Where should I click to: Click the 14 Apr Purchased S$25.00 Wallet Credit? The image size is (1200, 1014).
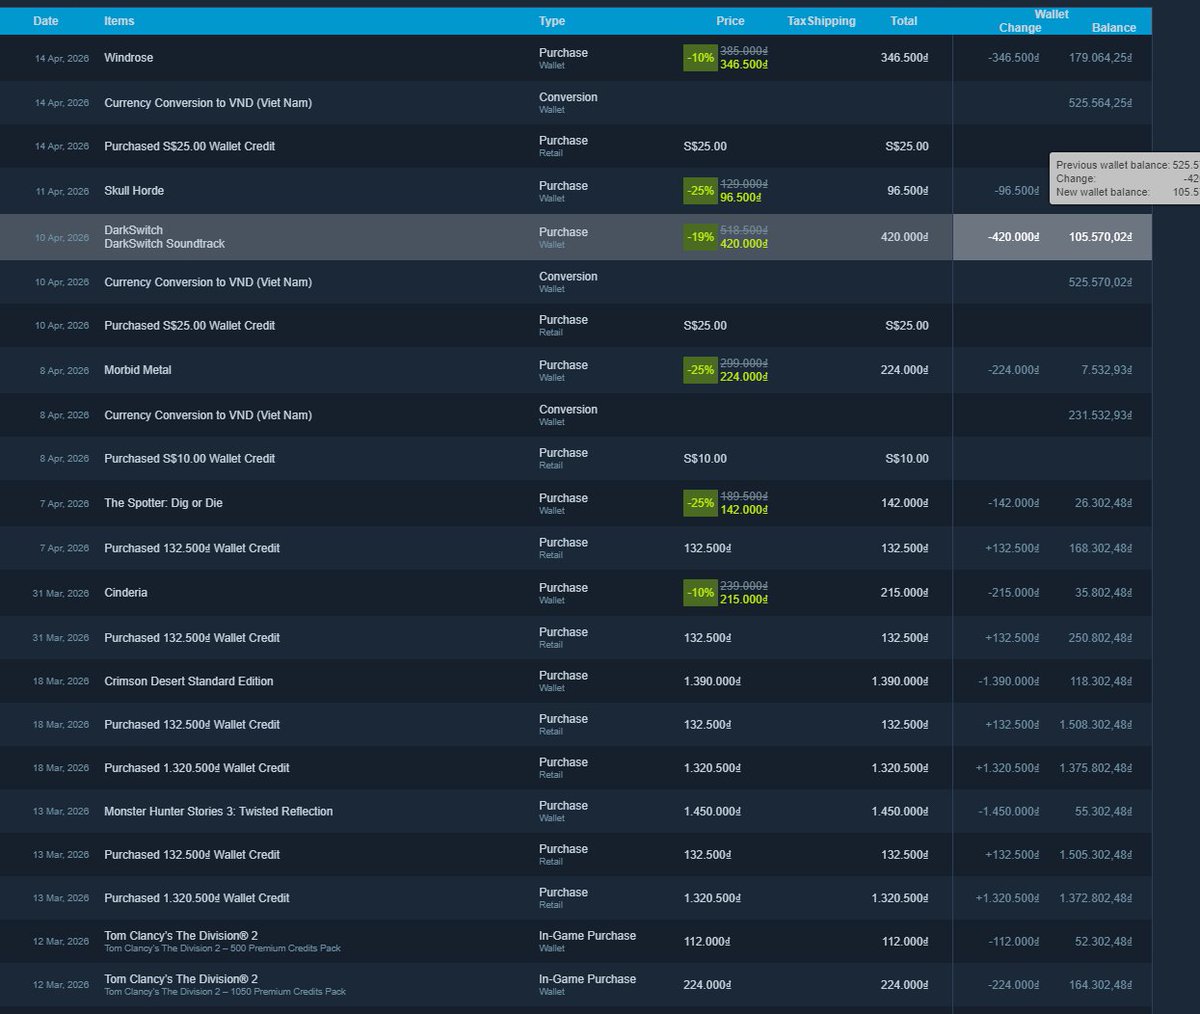576,146
